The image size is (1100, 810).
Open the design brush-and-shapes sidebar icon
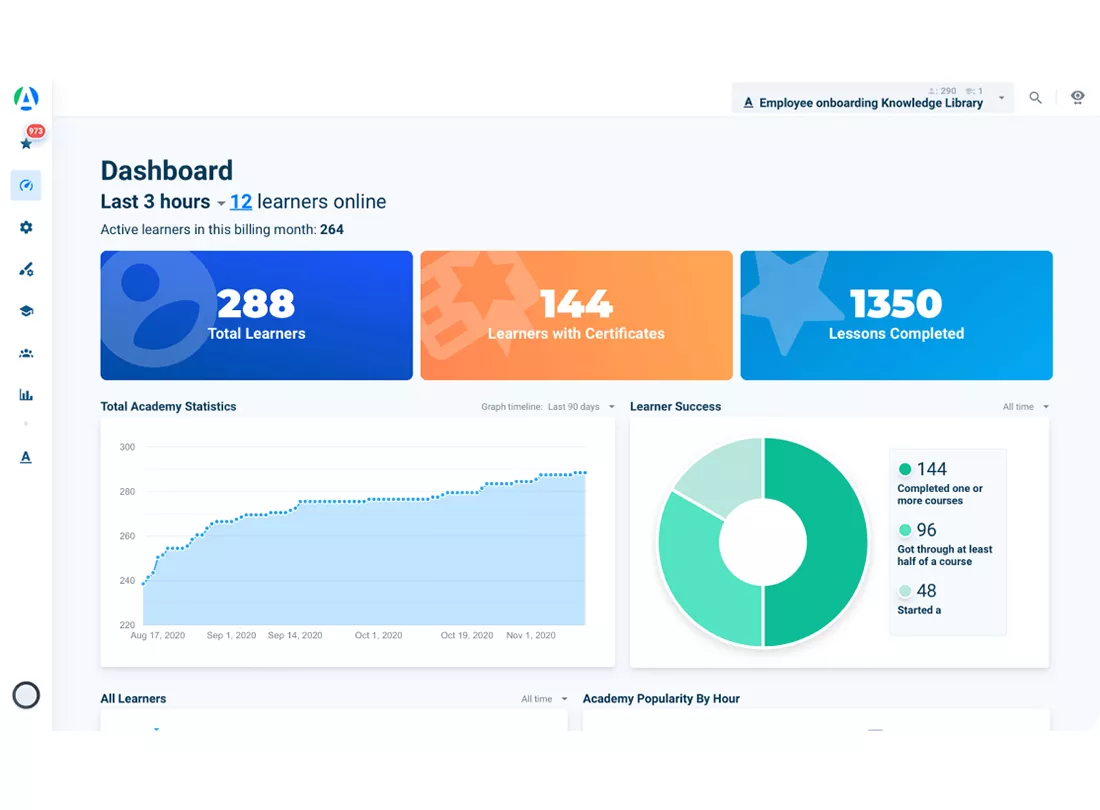click(x=26, y=269)
